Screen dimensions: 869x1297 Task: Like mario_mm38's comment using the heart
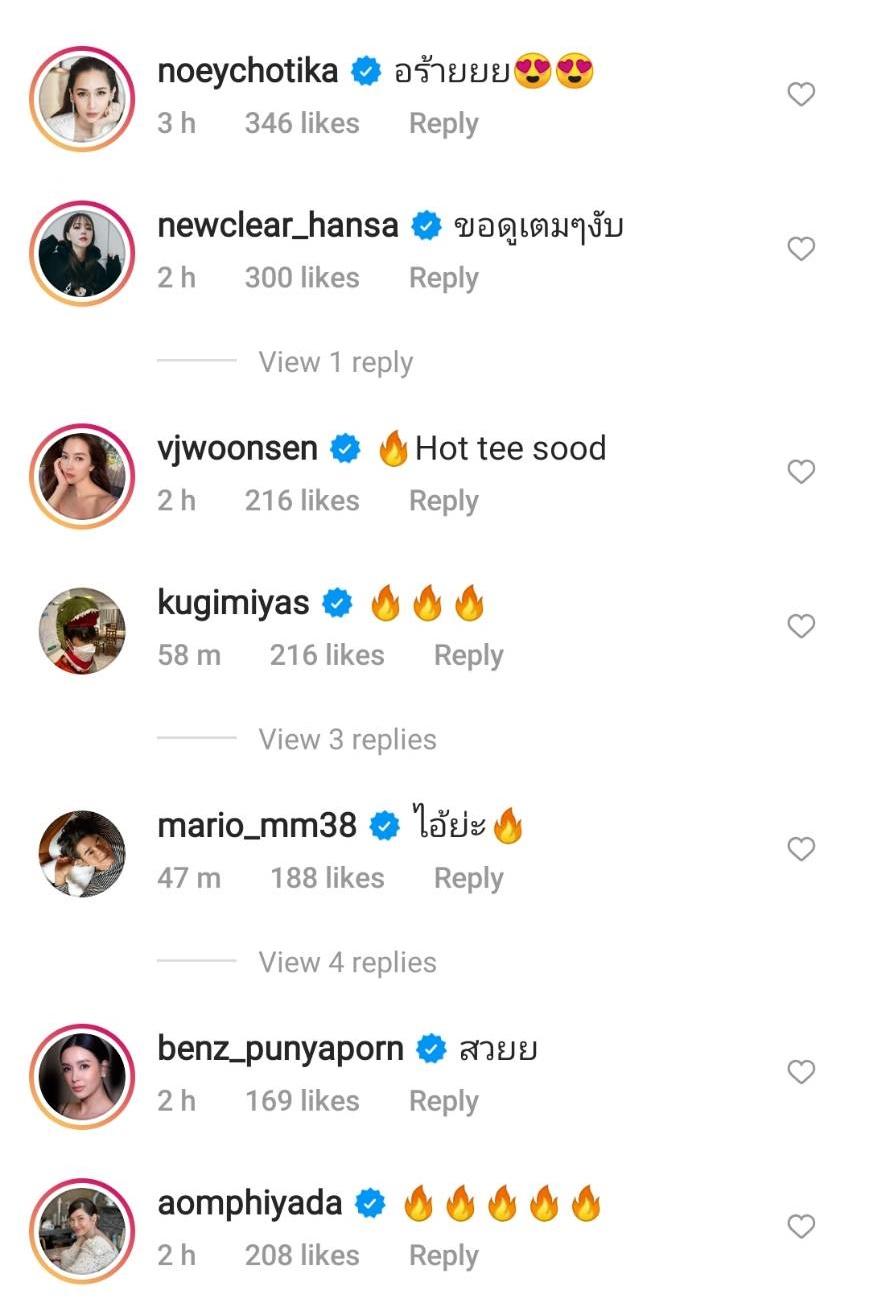tap(801, 850)
